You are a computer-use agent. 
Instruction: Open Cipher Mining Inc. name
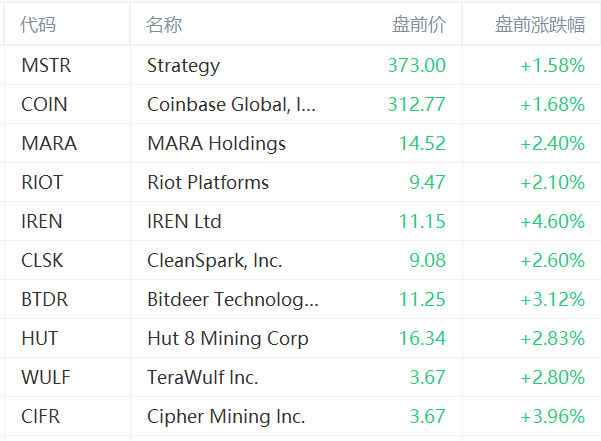click(x=226, y=417)
